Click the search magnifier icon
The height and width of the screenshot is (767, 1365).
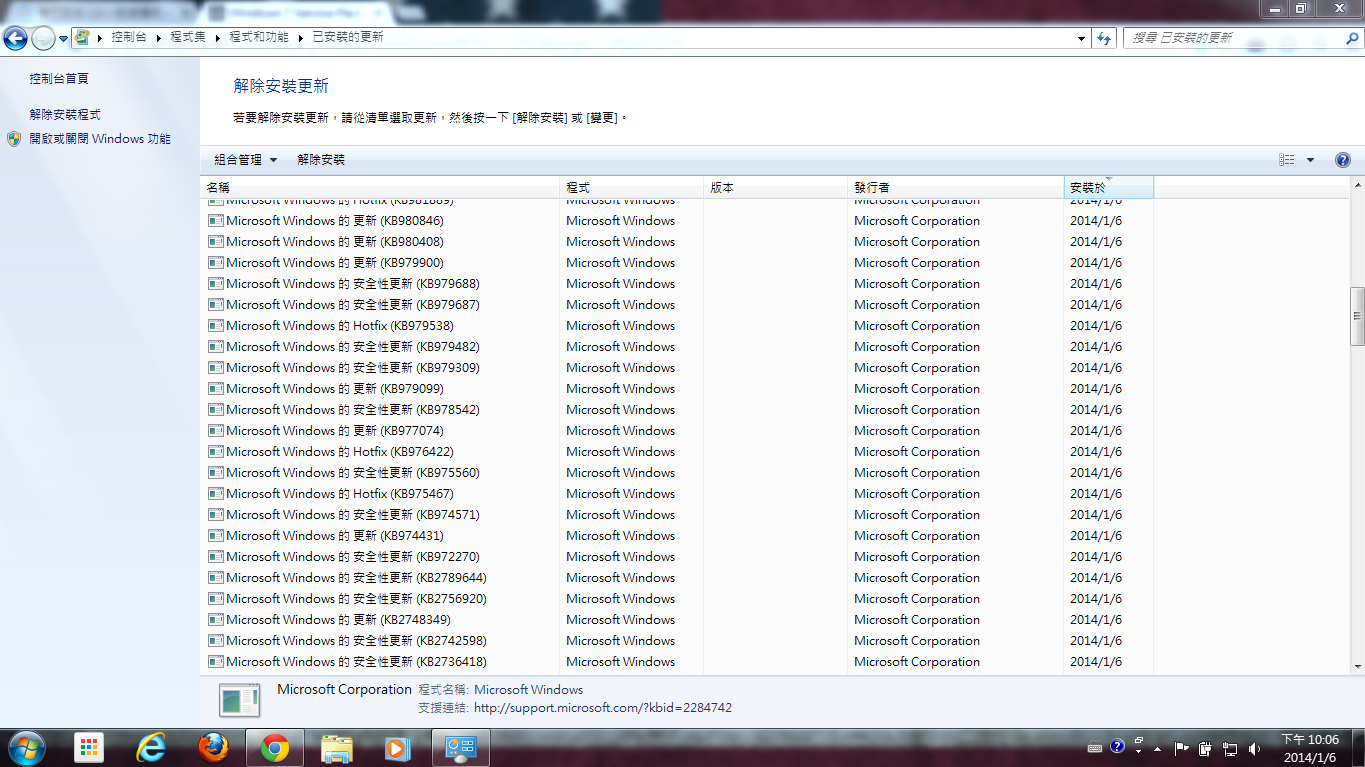coord(1351,38)
